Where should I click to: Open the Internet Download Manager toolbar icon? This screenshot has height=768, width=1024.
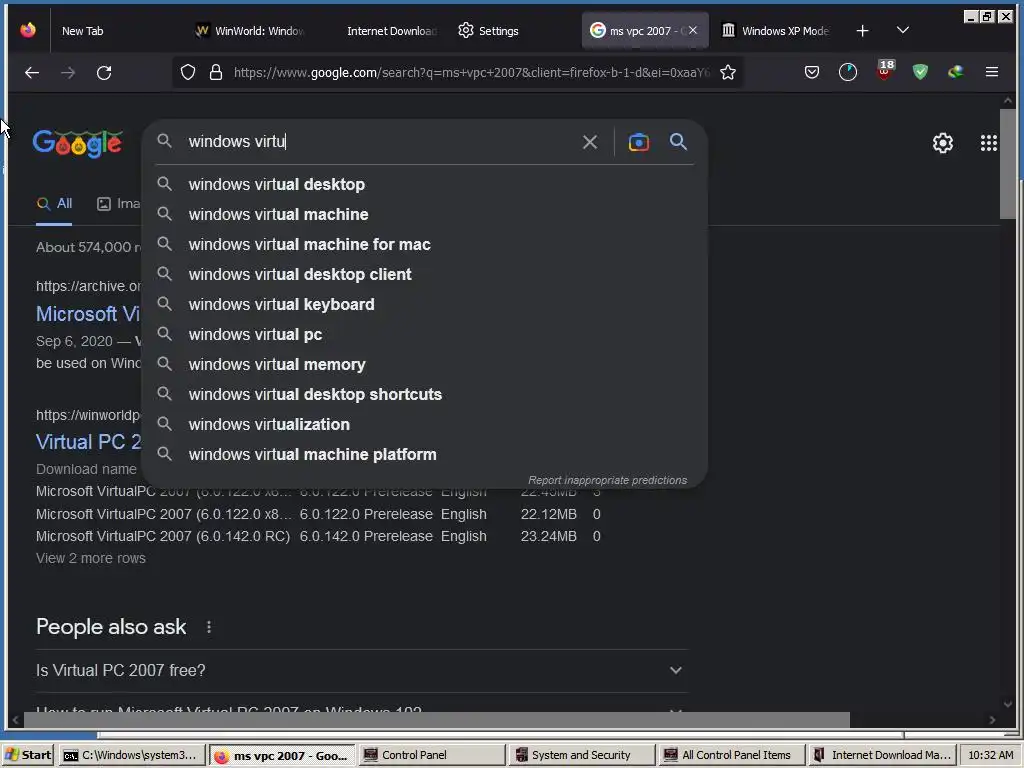point(955,72)
